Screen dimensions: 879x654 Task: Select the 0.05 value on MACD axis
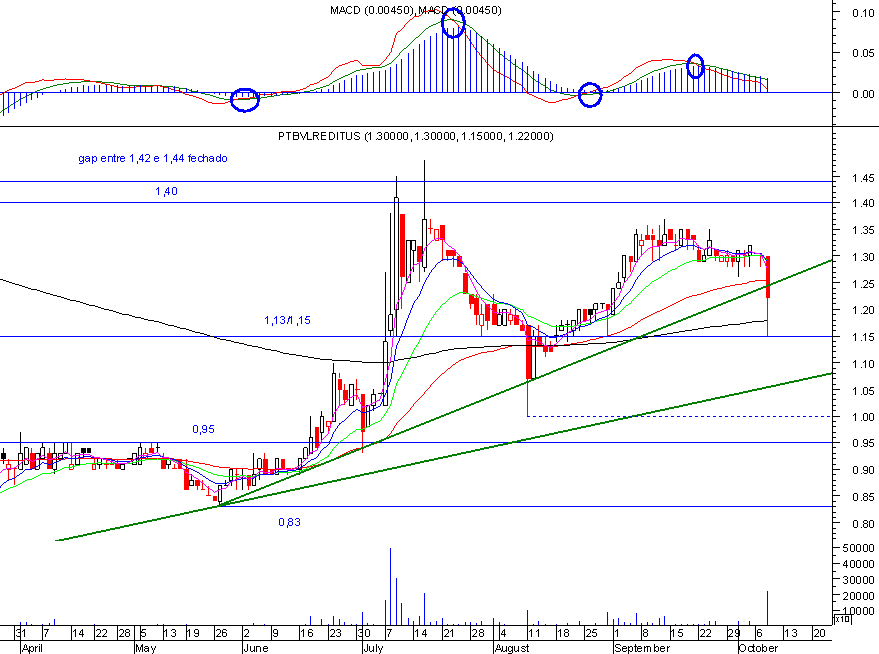click(x=863, y=53)
